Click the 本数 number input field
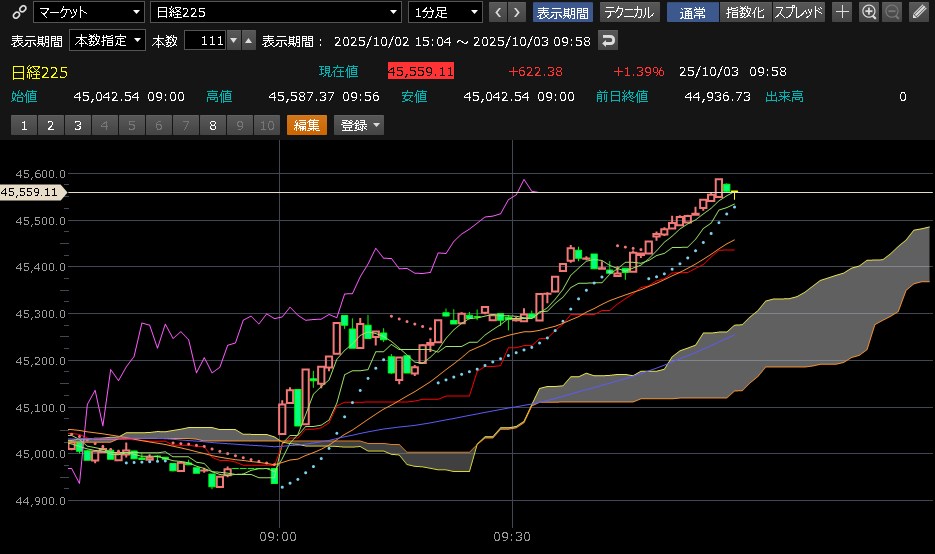The width and height of the screenshot is (935, 554). click(205, 41)
